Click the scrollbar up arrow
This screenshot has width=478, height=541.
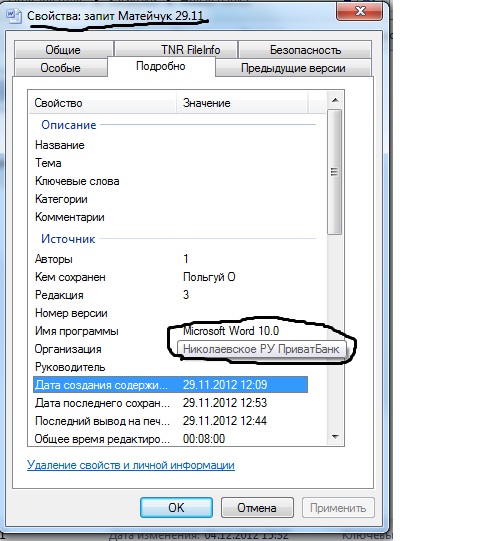click(334, 100)
